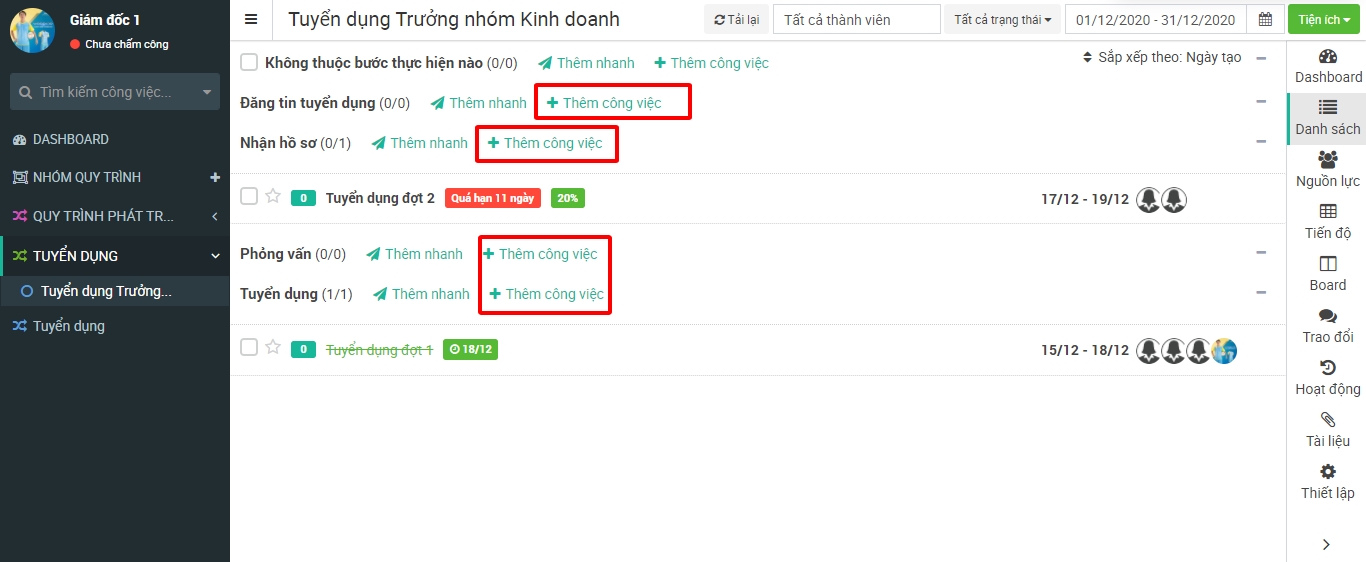Open the calendar date picker icon
Viewport: 1366px width, 562px height.
point(1265,20)
